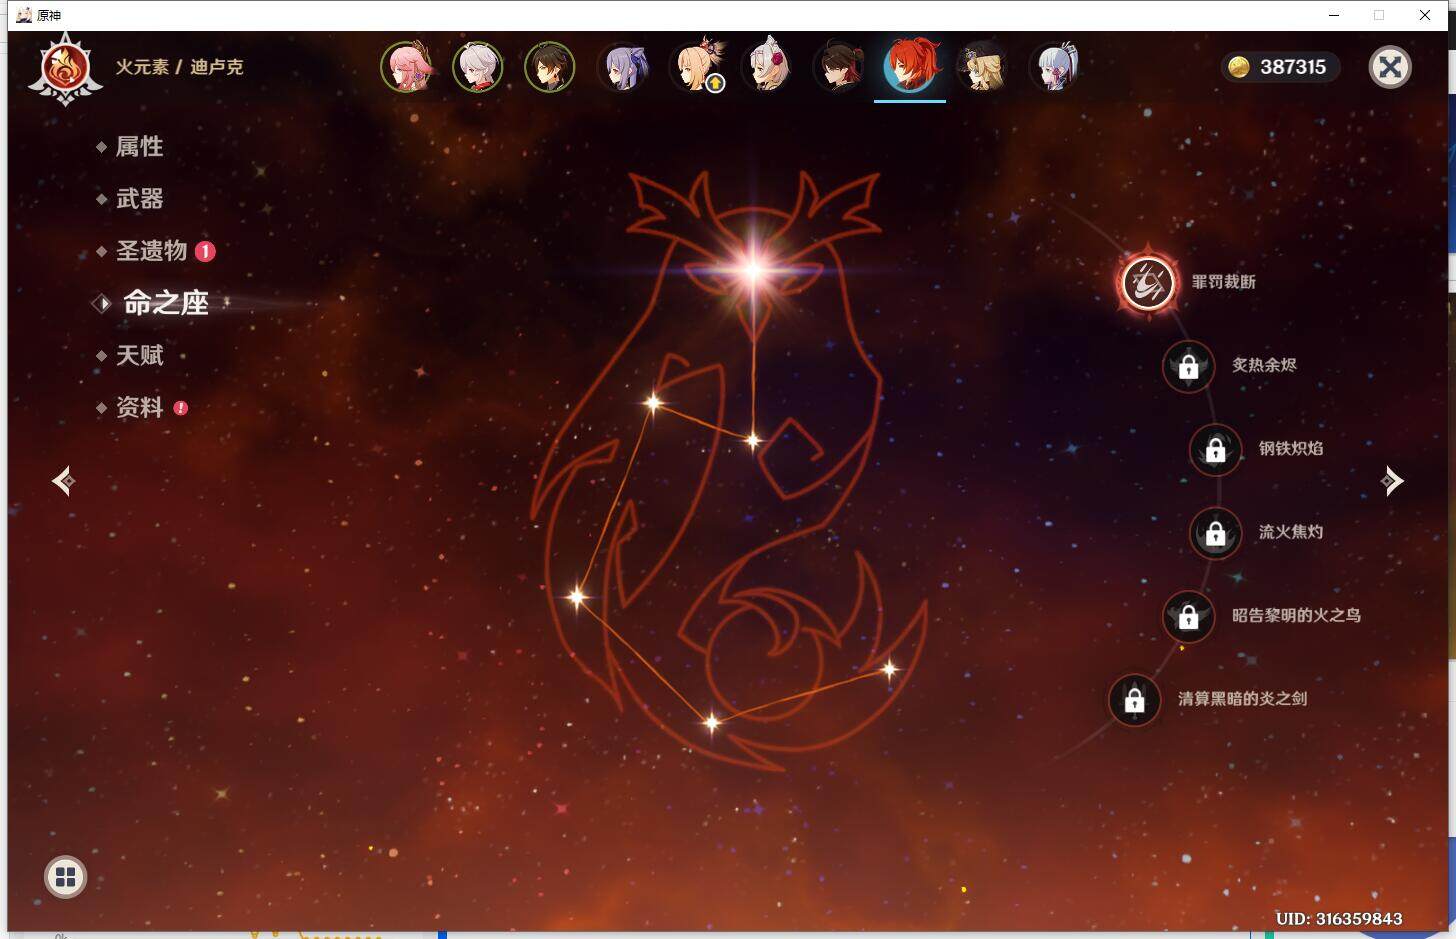
Task: Click the locked 钢铁炽焰 constellation icon
Action: (x=1215, y=449)
